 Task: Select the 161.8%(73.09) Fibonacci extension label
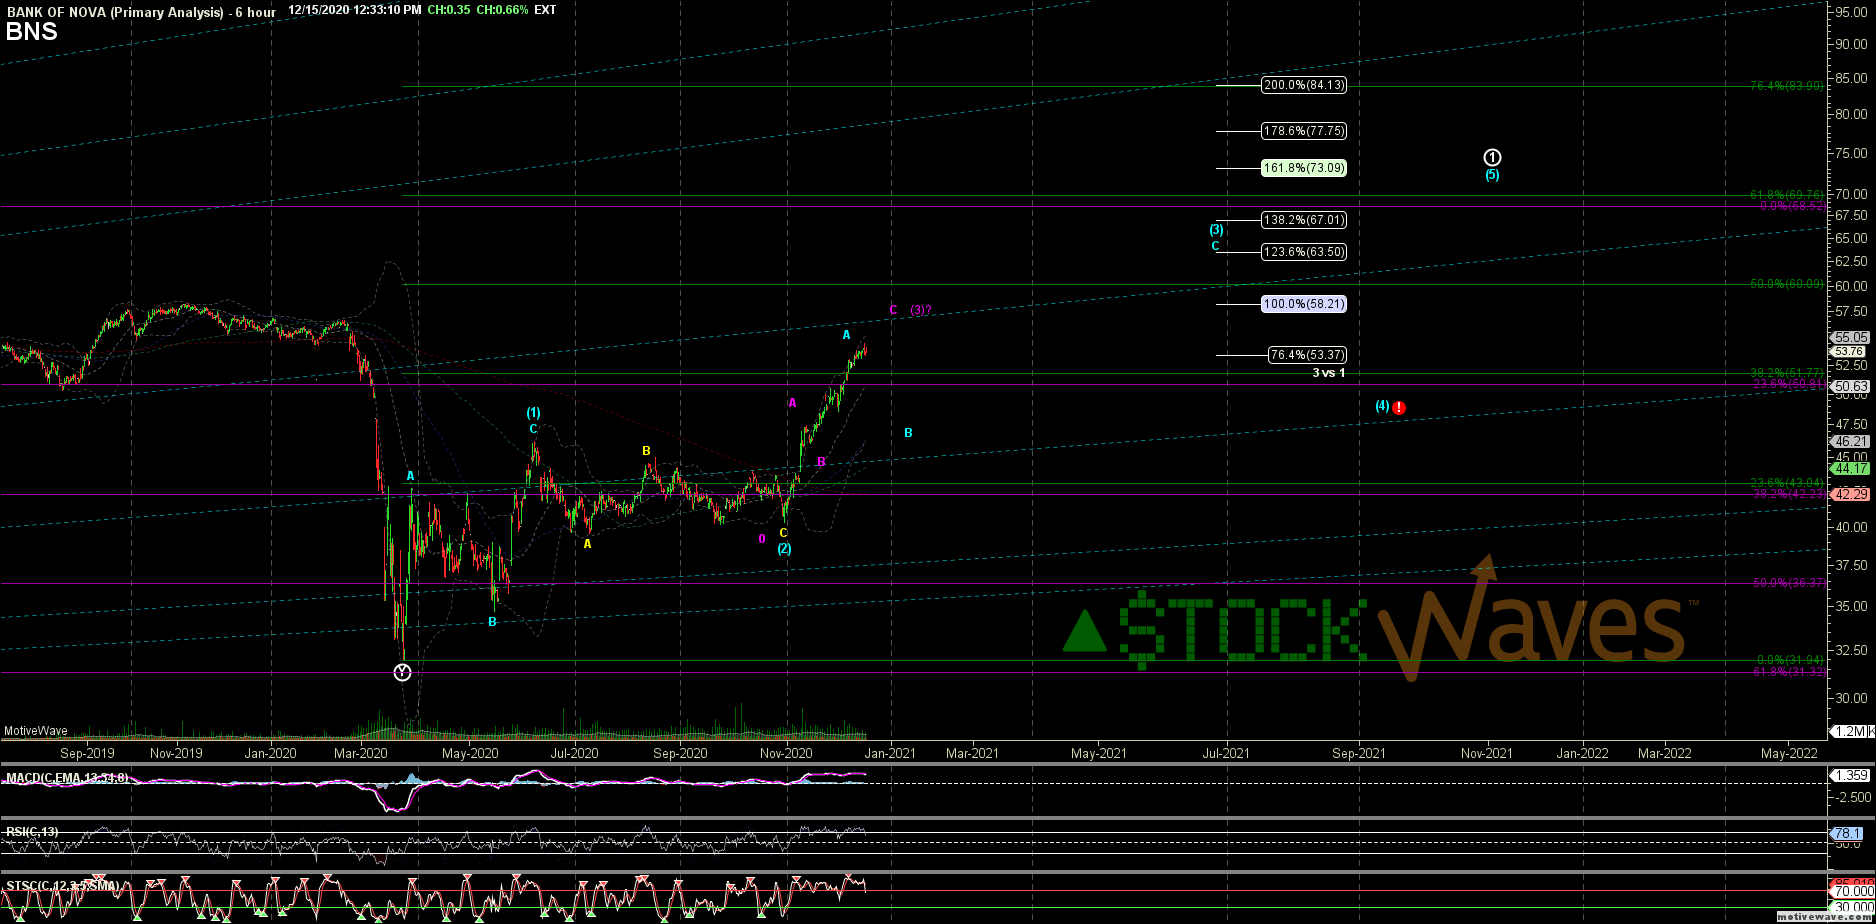pos(1303,168)
